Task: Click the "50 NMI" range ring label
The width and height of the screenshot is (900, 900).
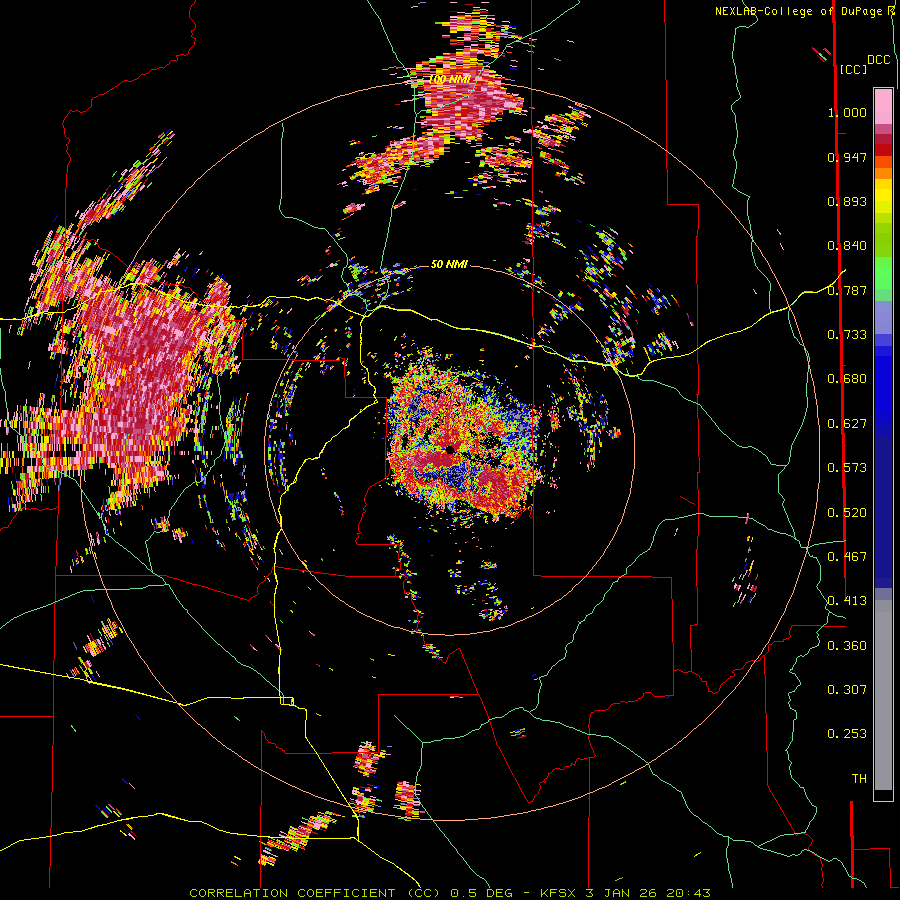Action: coord(449,264)
